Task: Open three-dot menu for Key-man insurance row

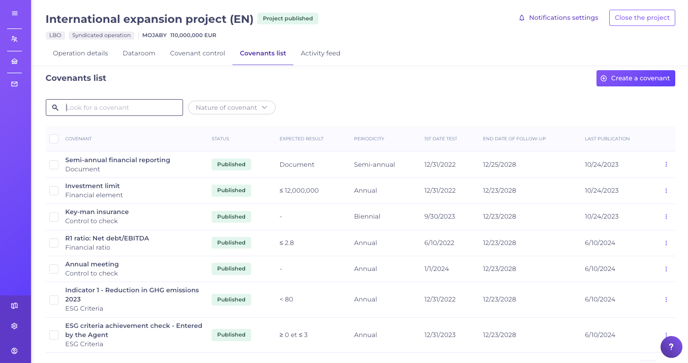Action: click(666, 217)
